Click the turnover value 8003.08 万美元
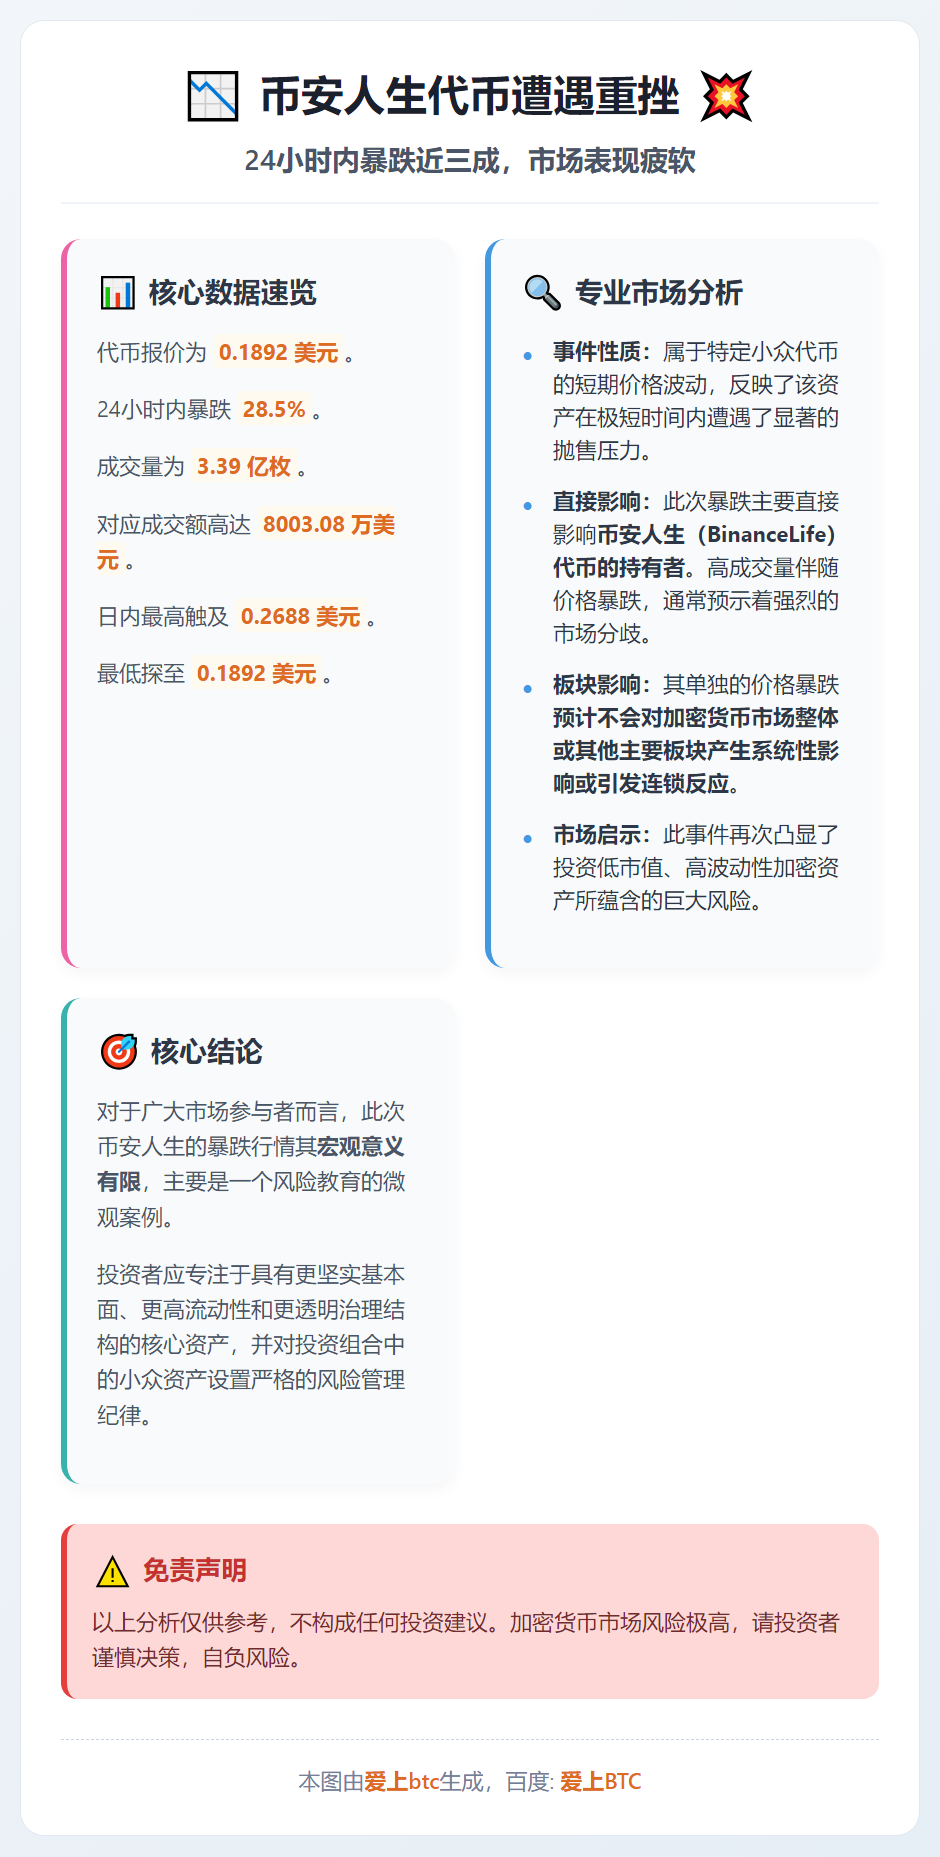This screenshot has width=940, height=1857. [x=246, y=542]
